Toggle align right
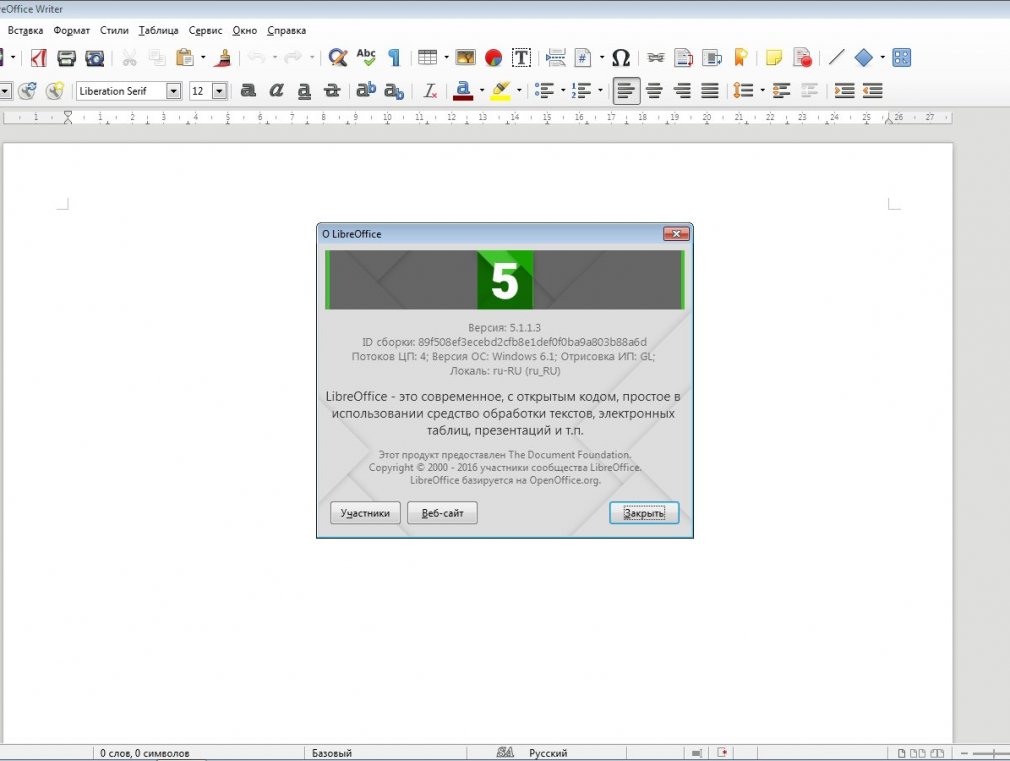 coord(682,91)
